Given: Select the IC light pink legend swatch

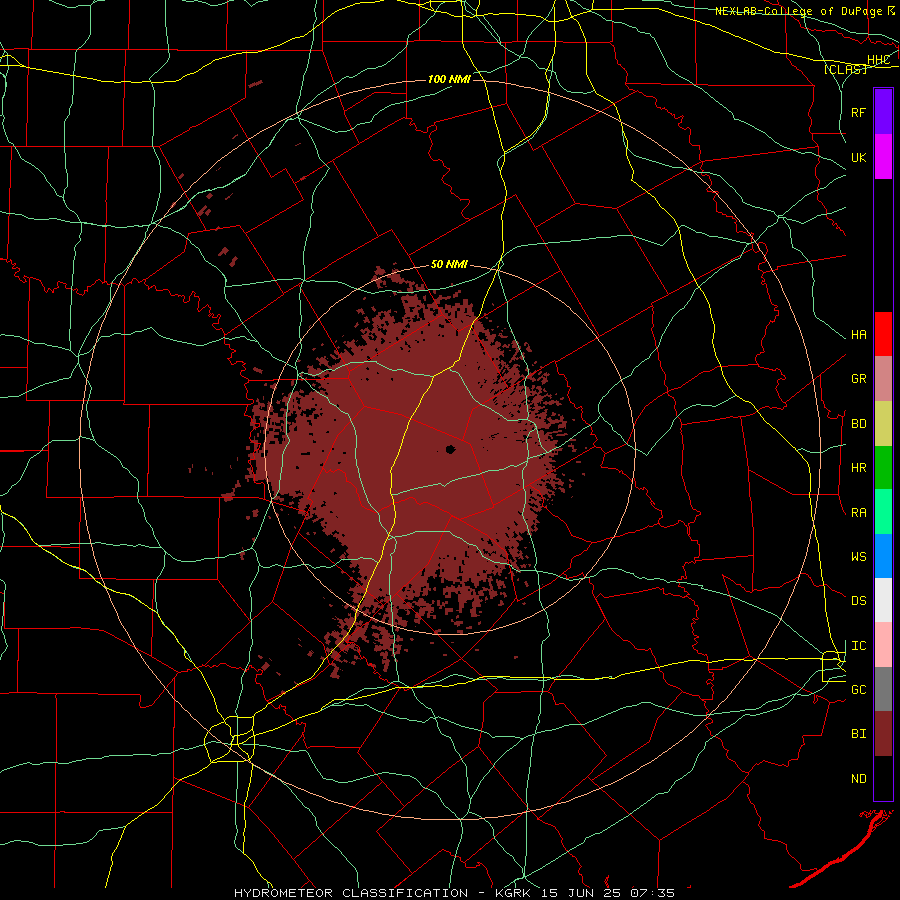Looking at the screenshot, I should [883, 645].
